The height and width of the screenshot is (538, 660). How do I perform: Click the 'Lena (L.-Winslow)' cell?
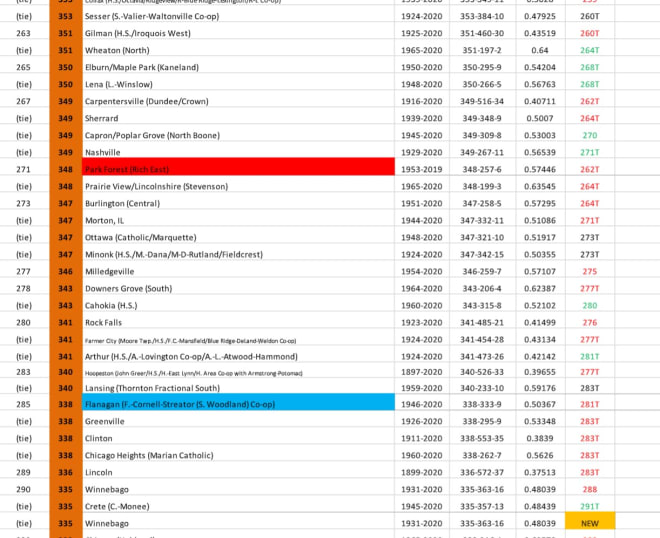pos(238,85)
